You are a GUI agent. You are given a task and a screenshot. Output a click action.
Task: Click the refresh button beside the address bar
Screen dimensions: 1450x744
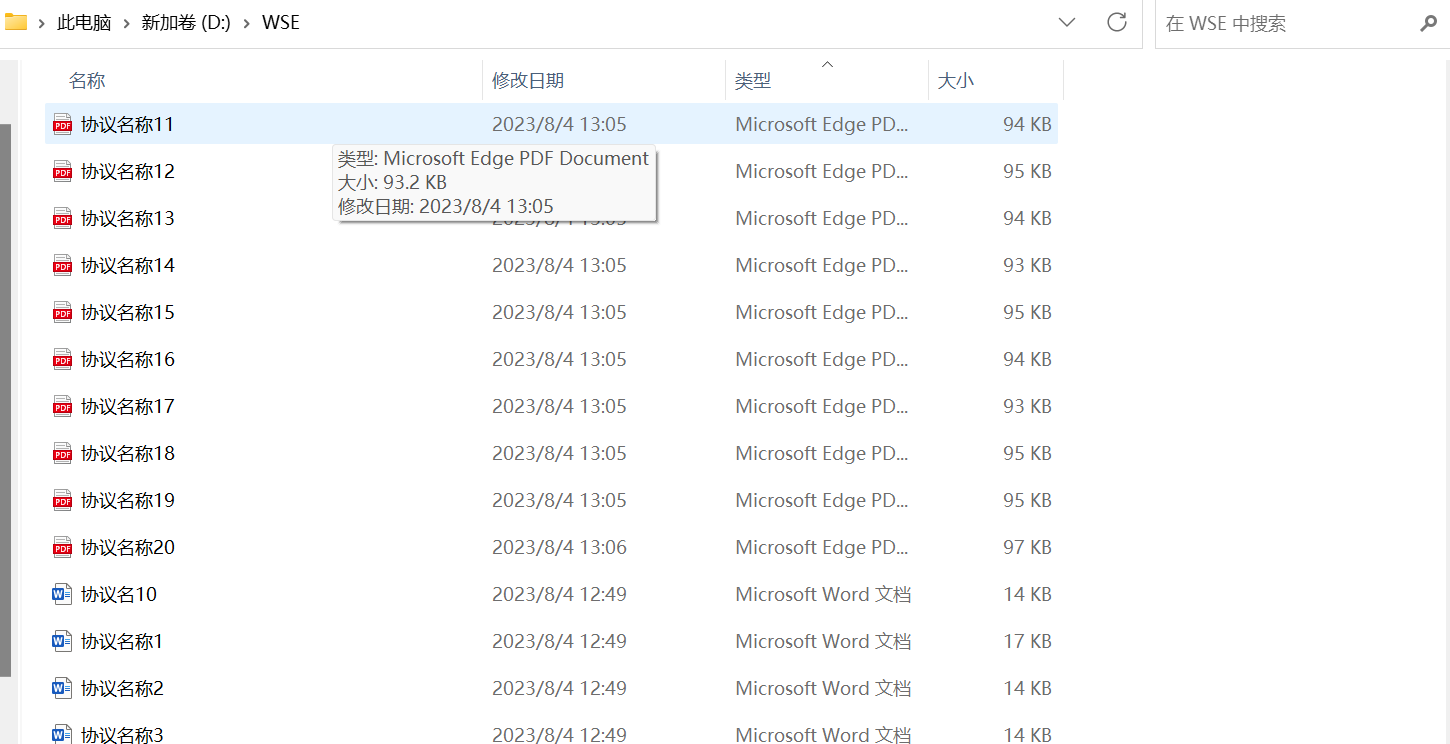click(1117, 22)
